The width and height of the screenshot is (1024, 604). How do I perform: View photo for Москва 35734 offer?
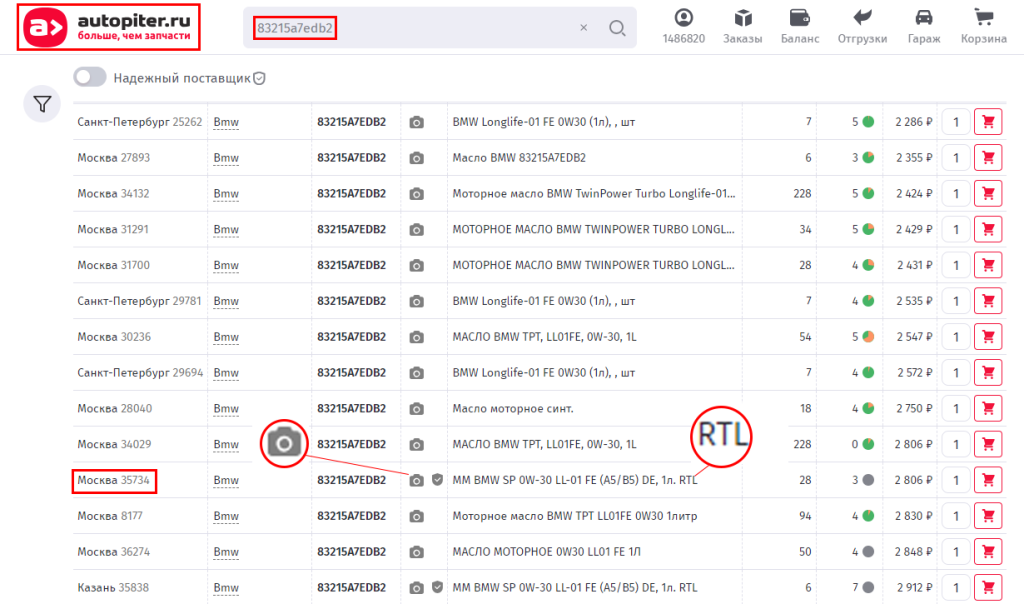417,481
